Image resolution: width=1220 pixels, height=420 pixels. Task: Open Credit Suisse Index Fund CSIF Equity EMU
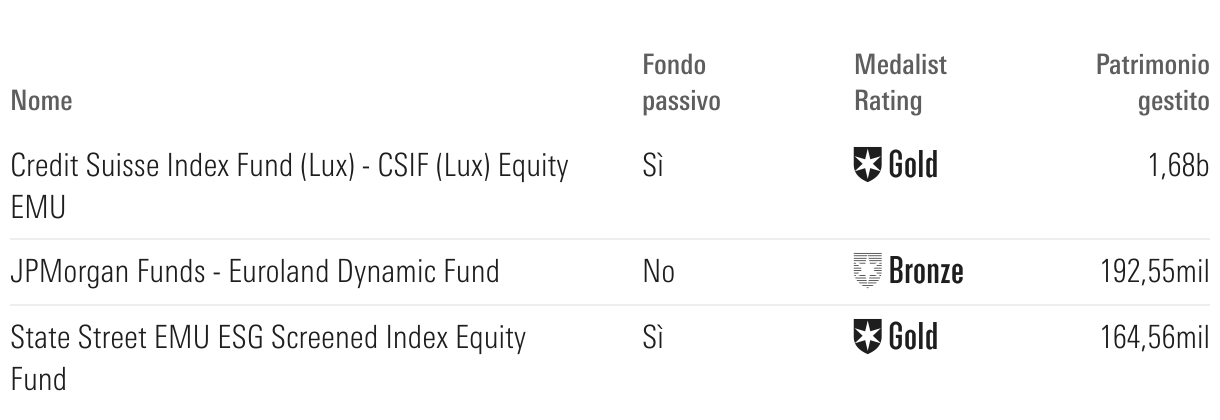pos(290,186)
